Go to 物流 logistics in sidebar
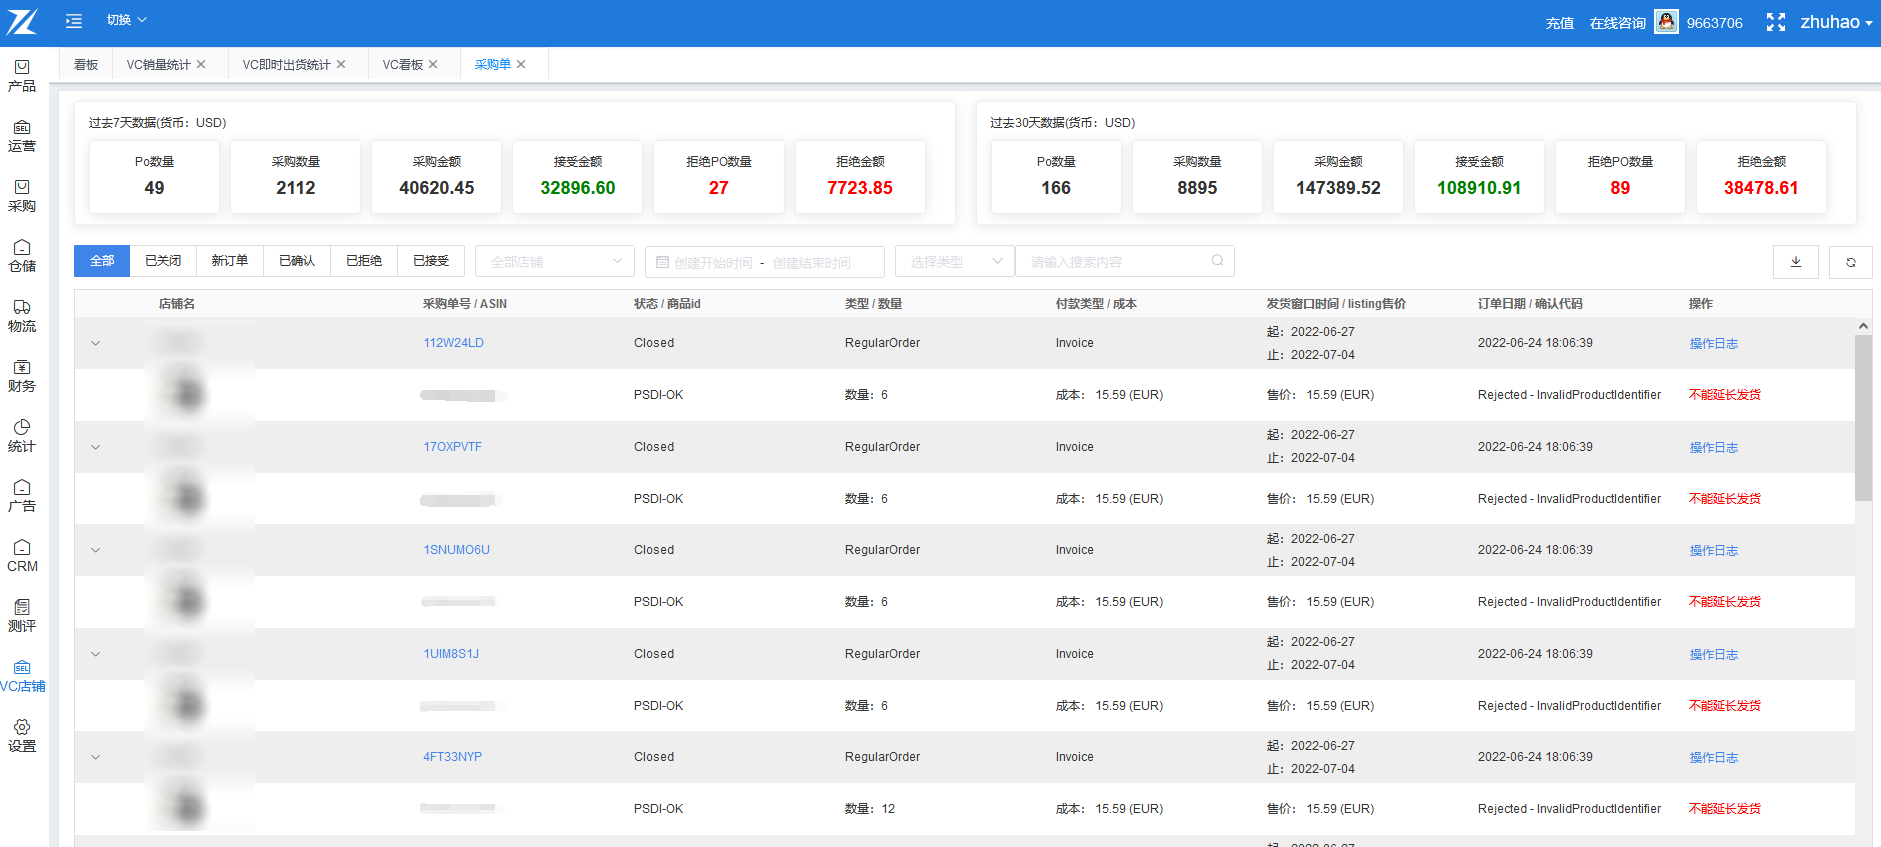The height and width of the screenshot is (847, 1881). coord(22,316)
